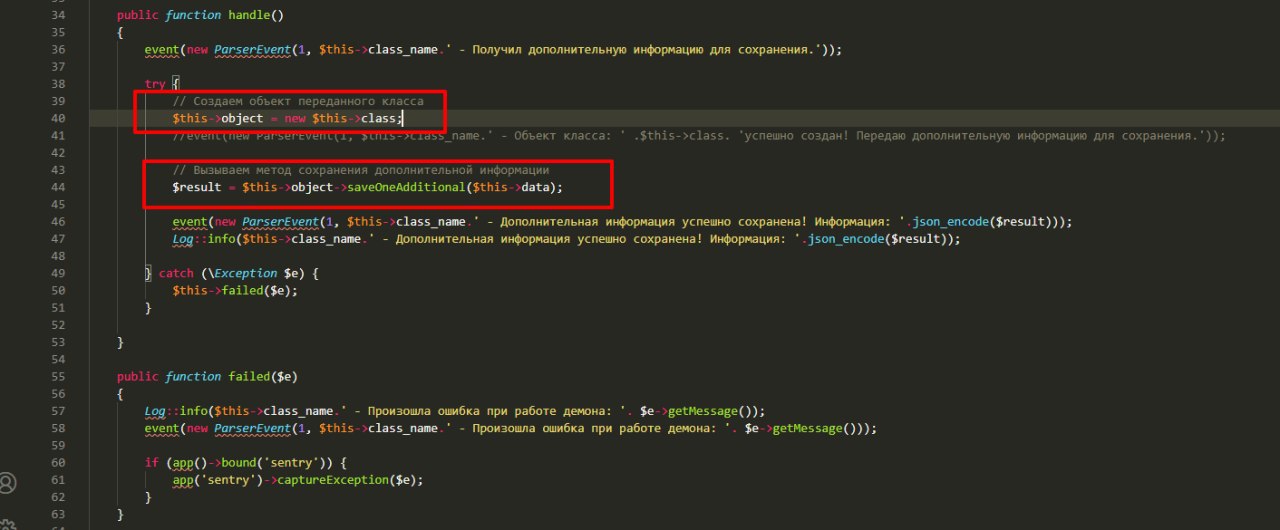
Task: Click line number 49 in the gutter
Action: pyautogui.click(x=57, y=273)
